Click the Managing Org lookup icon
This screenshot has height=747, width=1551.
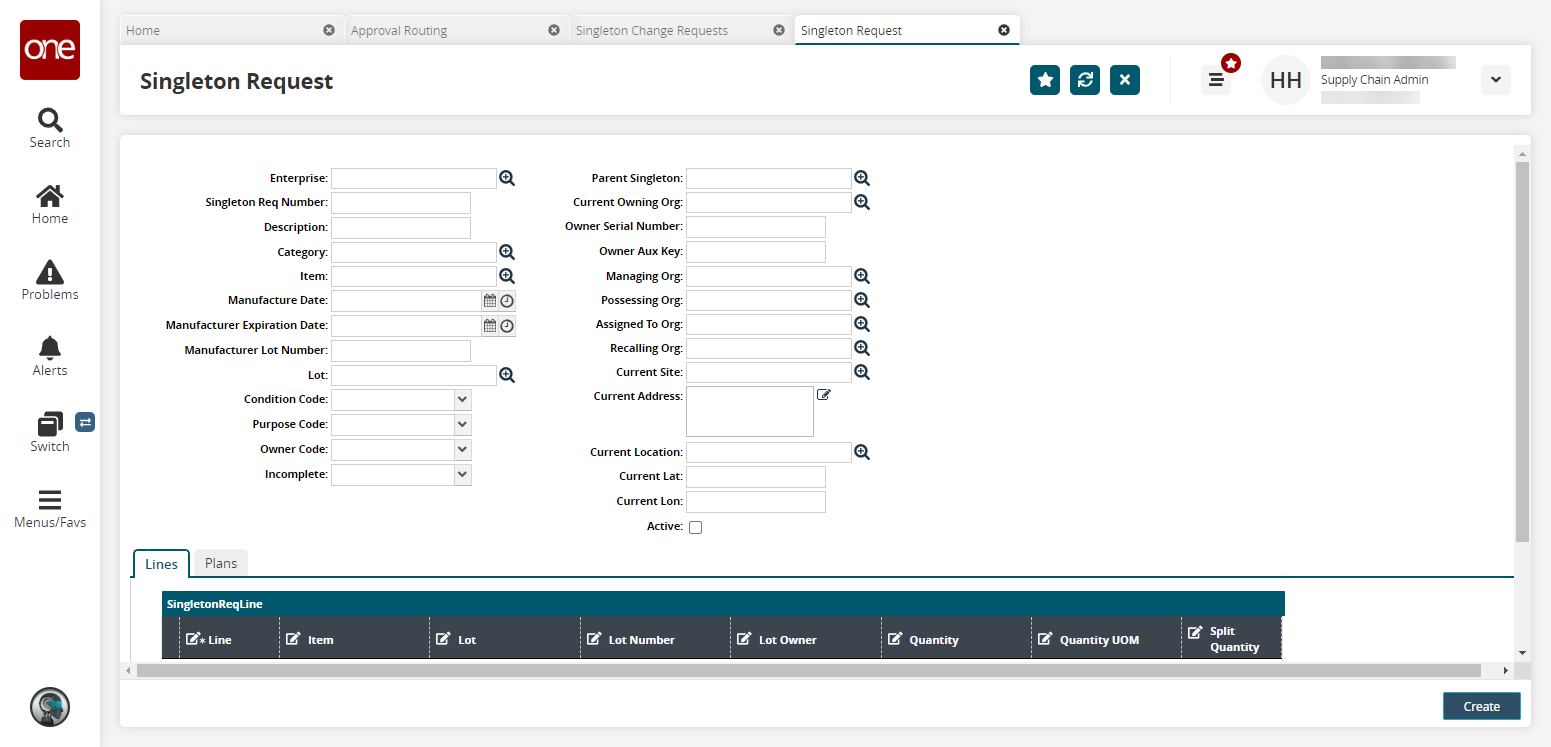(862, 276)
